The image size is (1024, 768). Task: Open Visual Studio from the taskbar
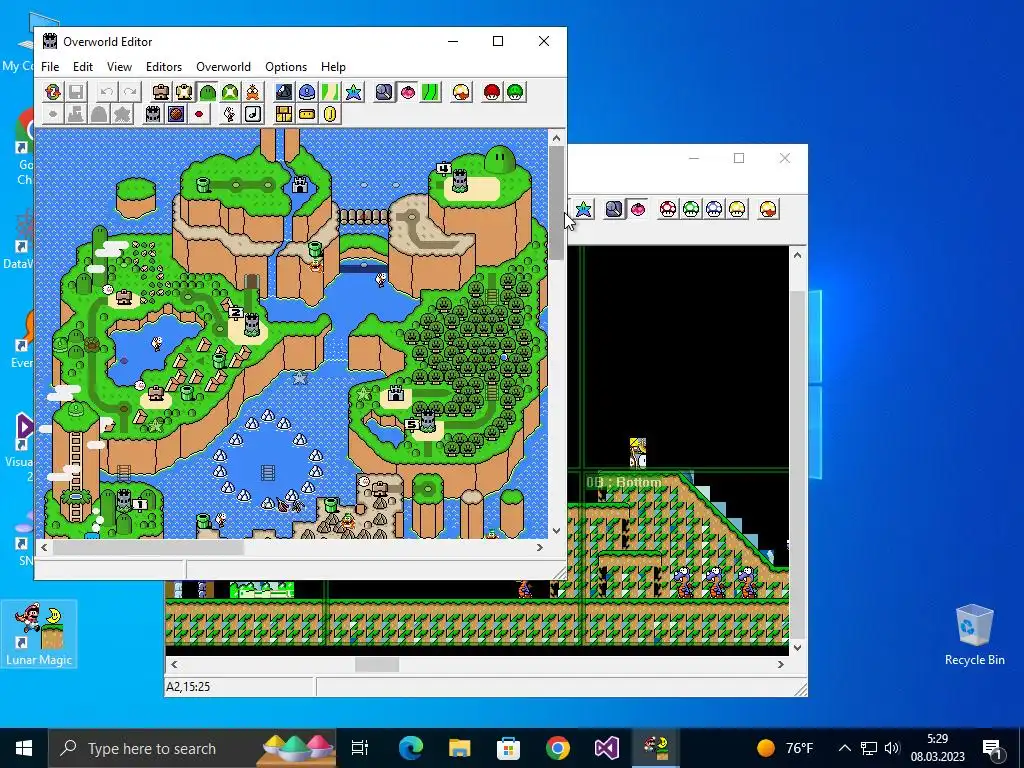606,748
